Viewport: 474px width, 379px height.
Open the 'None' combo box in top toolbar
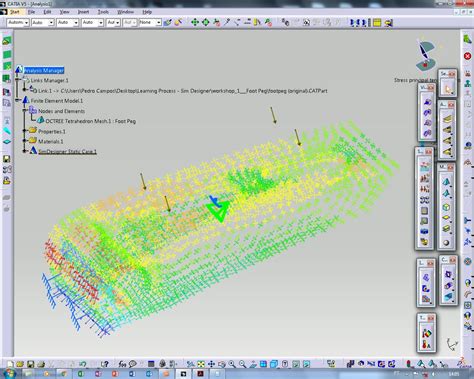coord(150,23)
